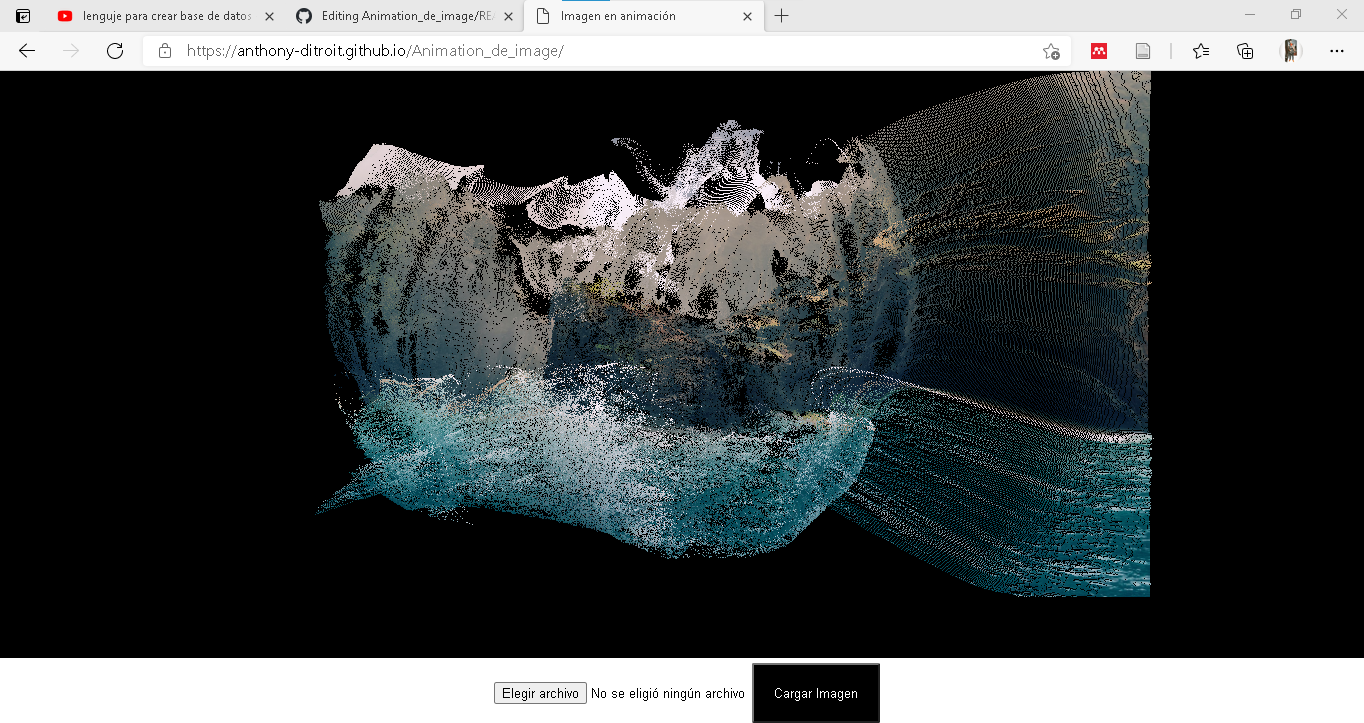
Task: Close the Imagen en animación tab
Action: (x=747, y=16)
